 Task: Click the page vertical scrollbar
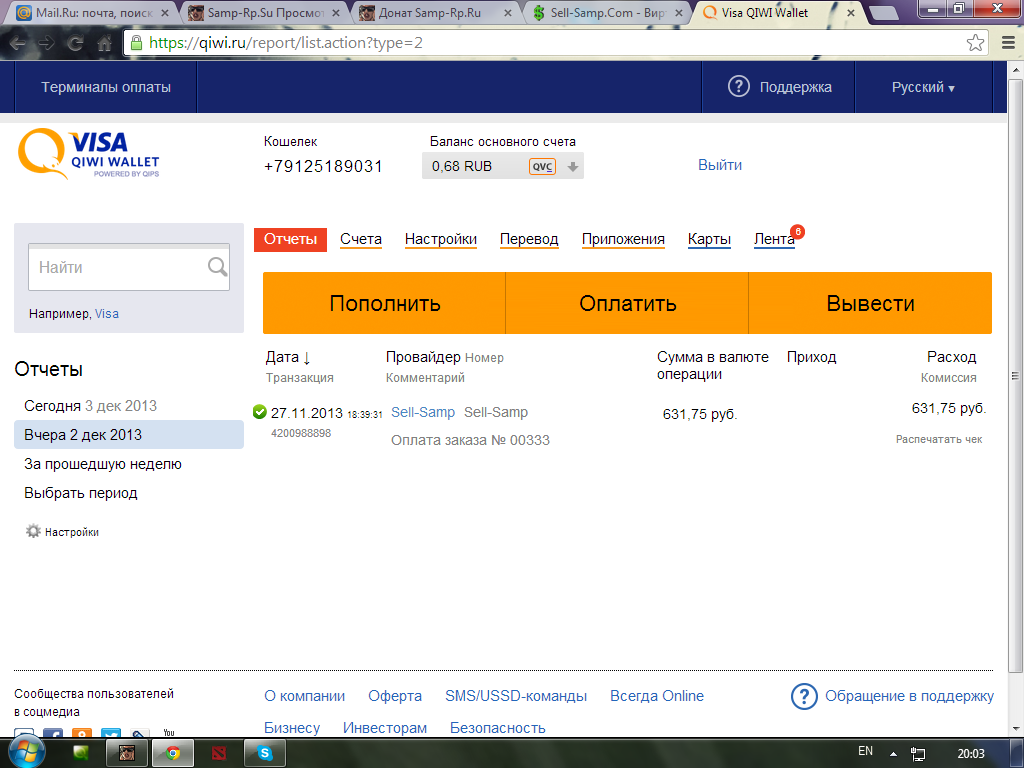pyautogui.click(x=1016, y=376)
